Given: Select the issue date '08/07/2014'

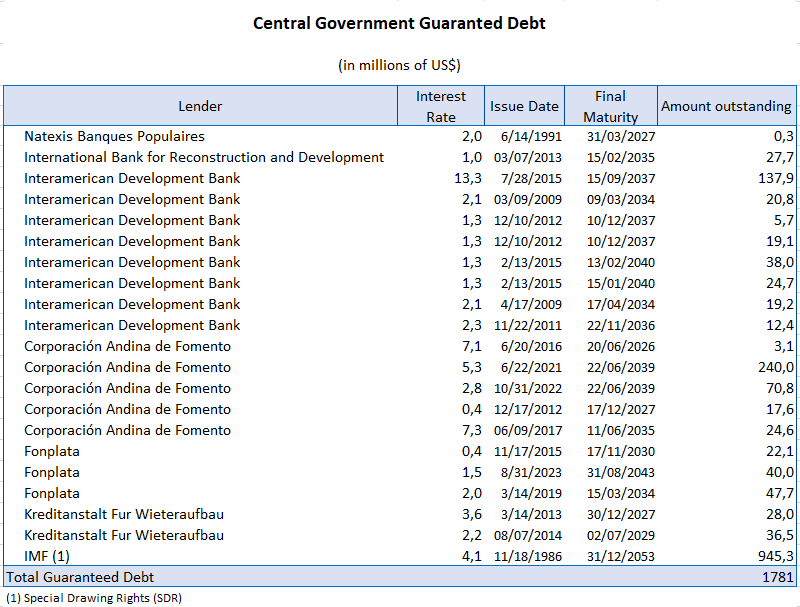Looking at the screenshot, I should (528, 536).
